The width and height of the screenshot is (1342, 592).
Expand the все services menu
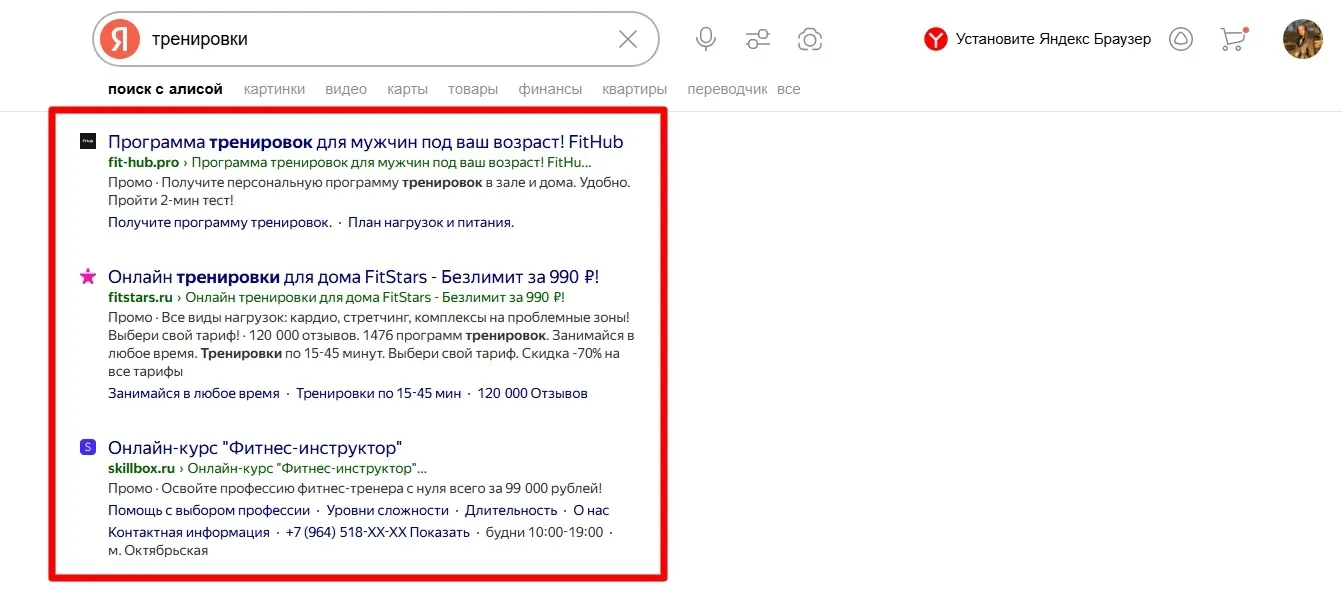pyautogui.click(x=788, y=89)
